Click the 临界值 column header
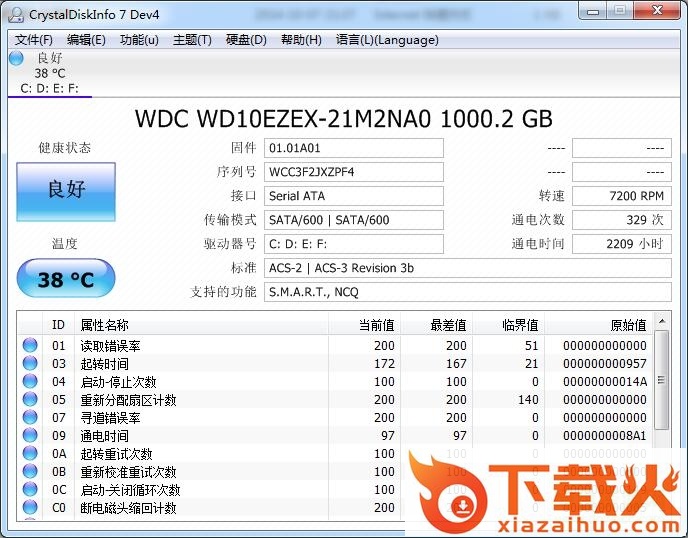This screenshot has width=688, height=538. tap(509, 325)
